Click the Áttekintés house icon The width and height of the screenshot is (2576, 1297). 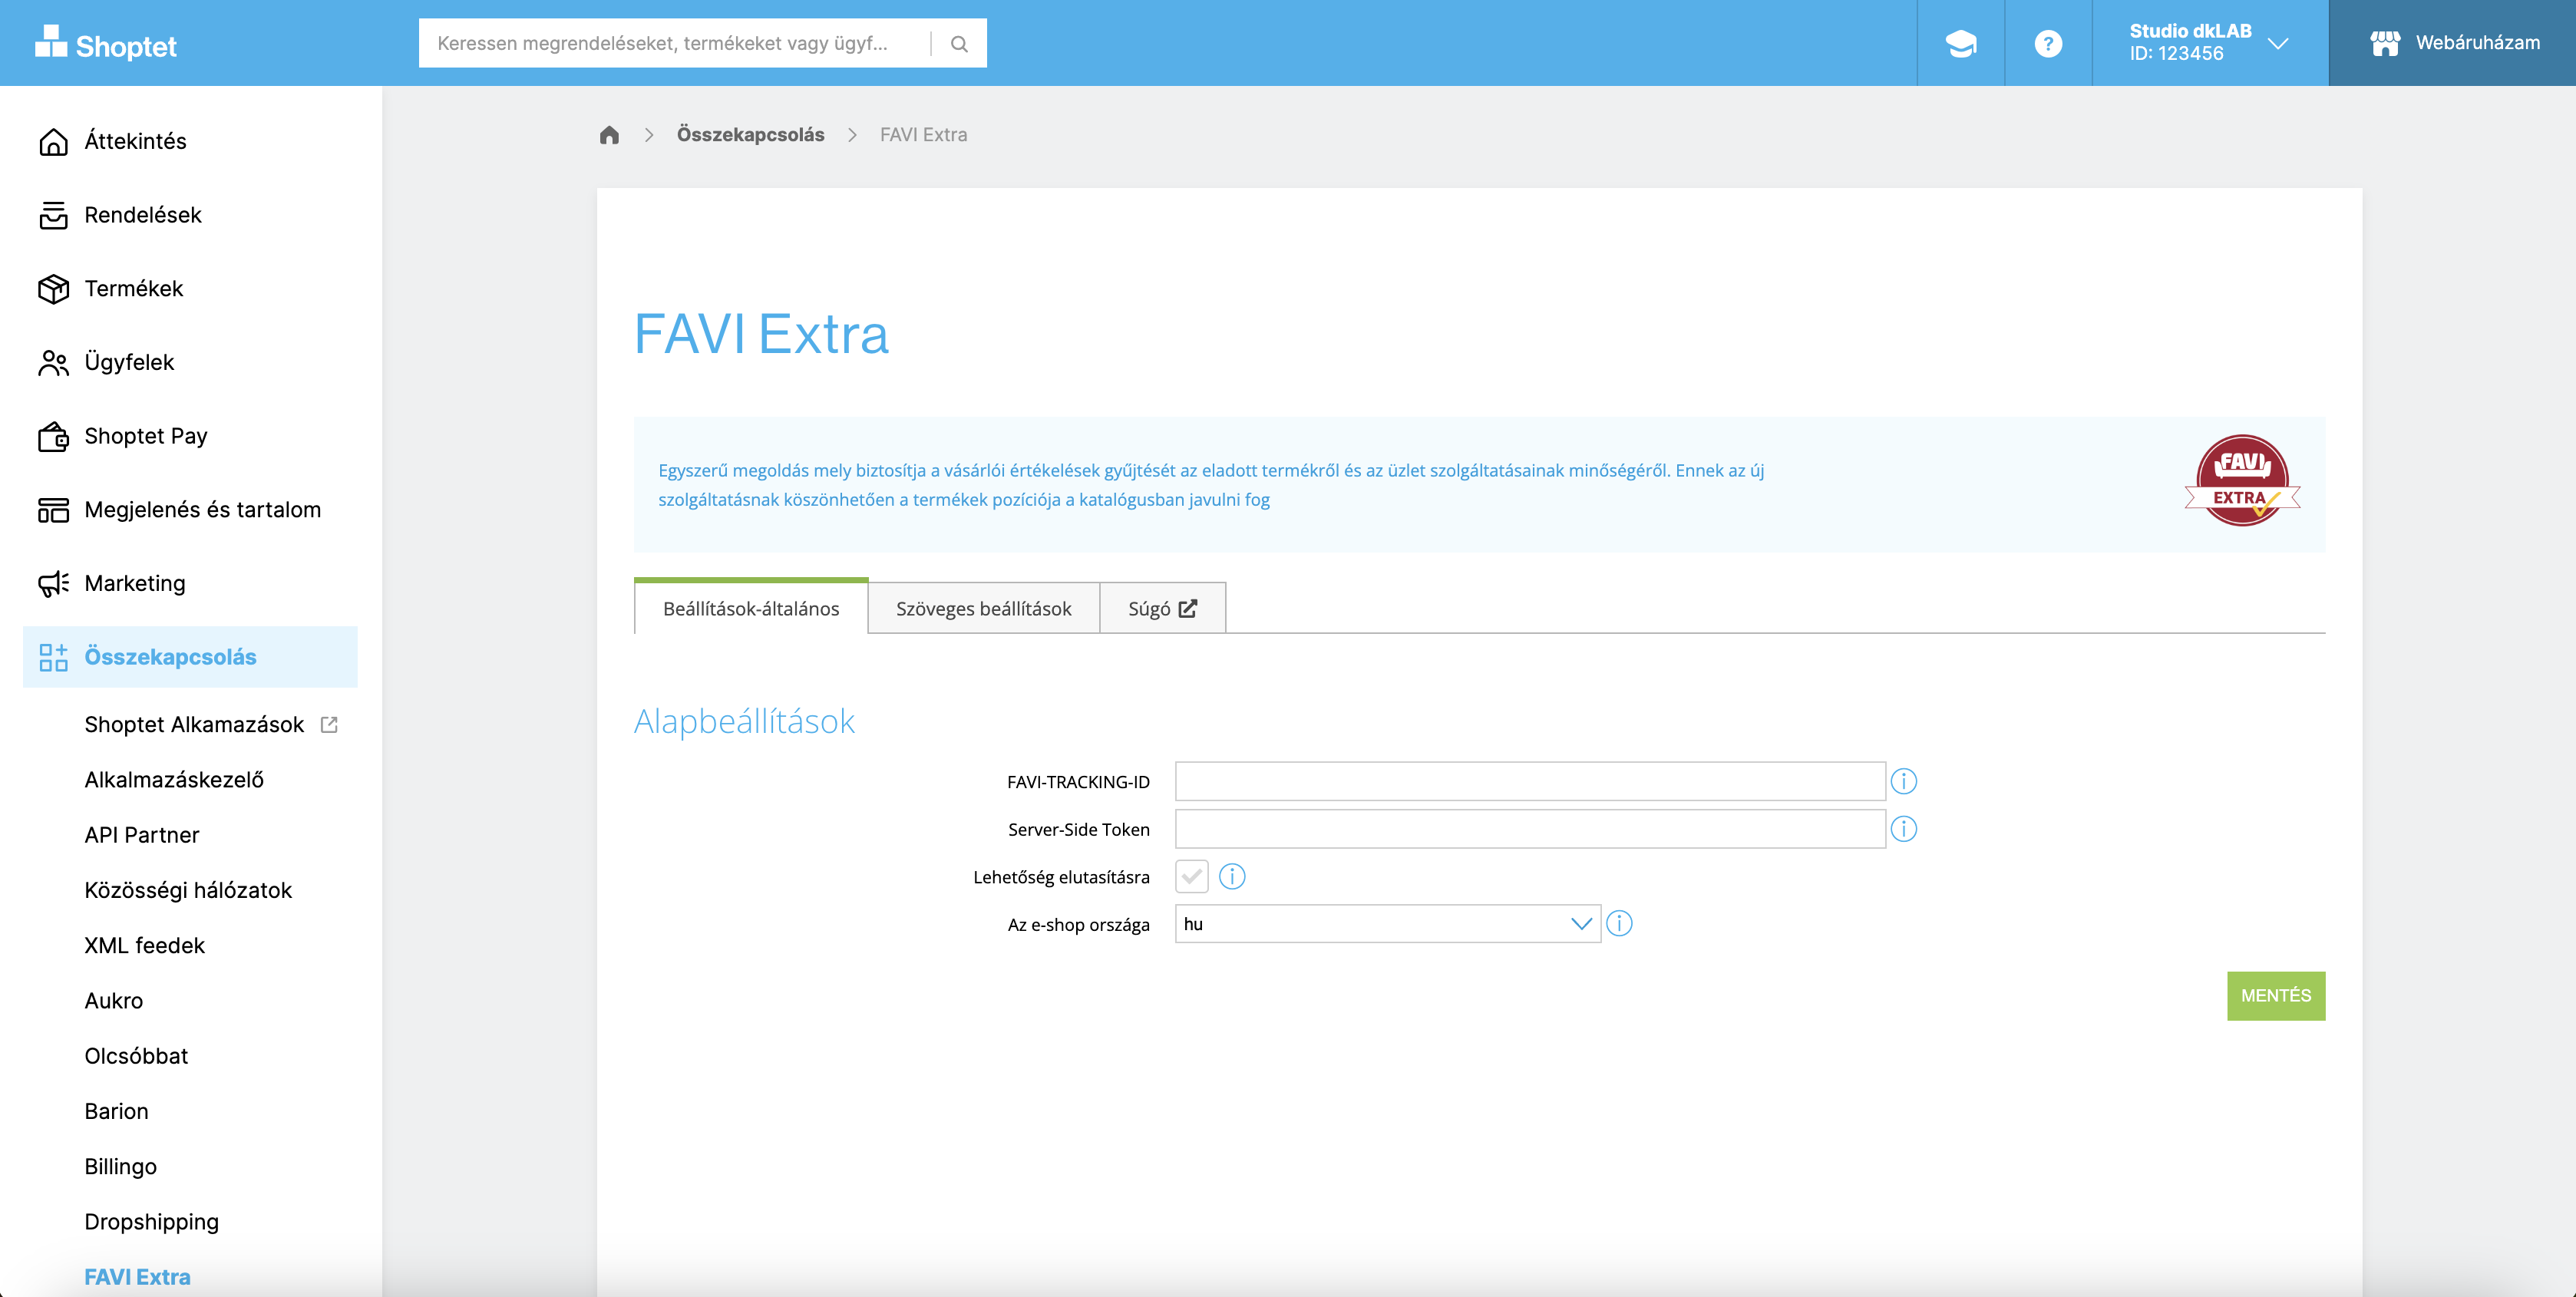[53, 141]
